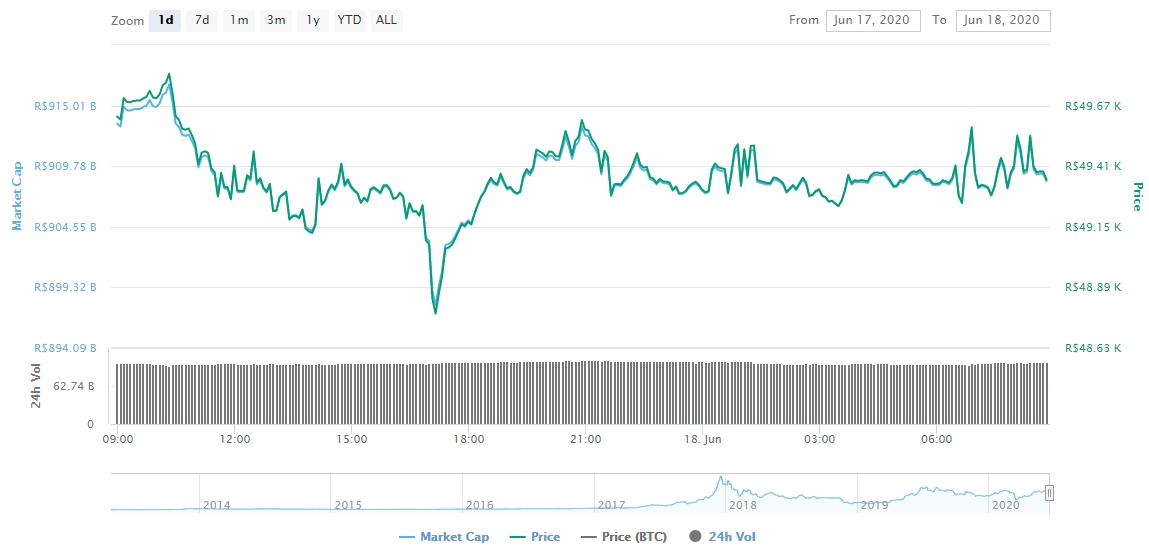Click R$48.89 K price axis label
This screenshot has height=548, width=1149.
(x=1093, y=287)
